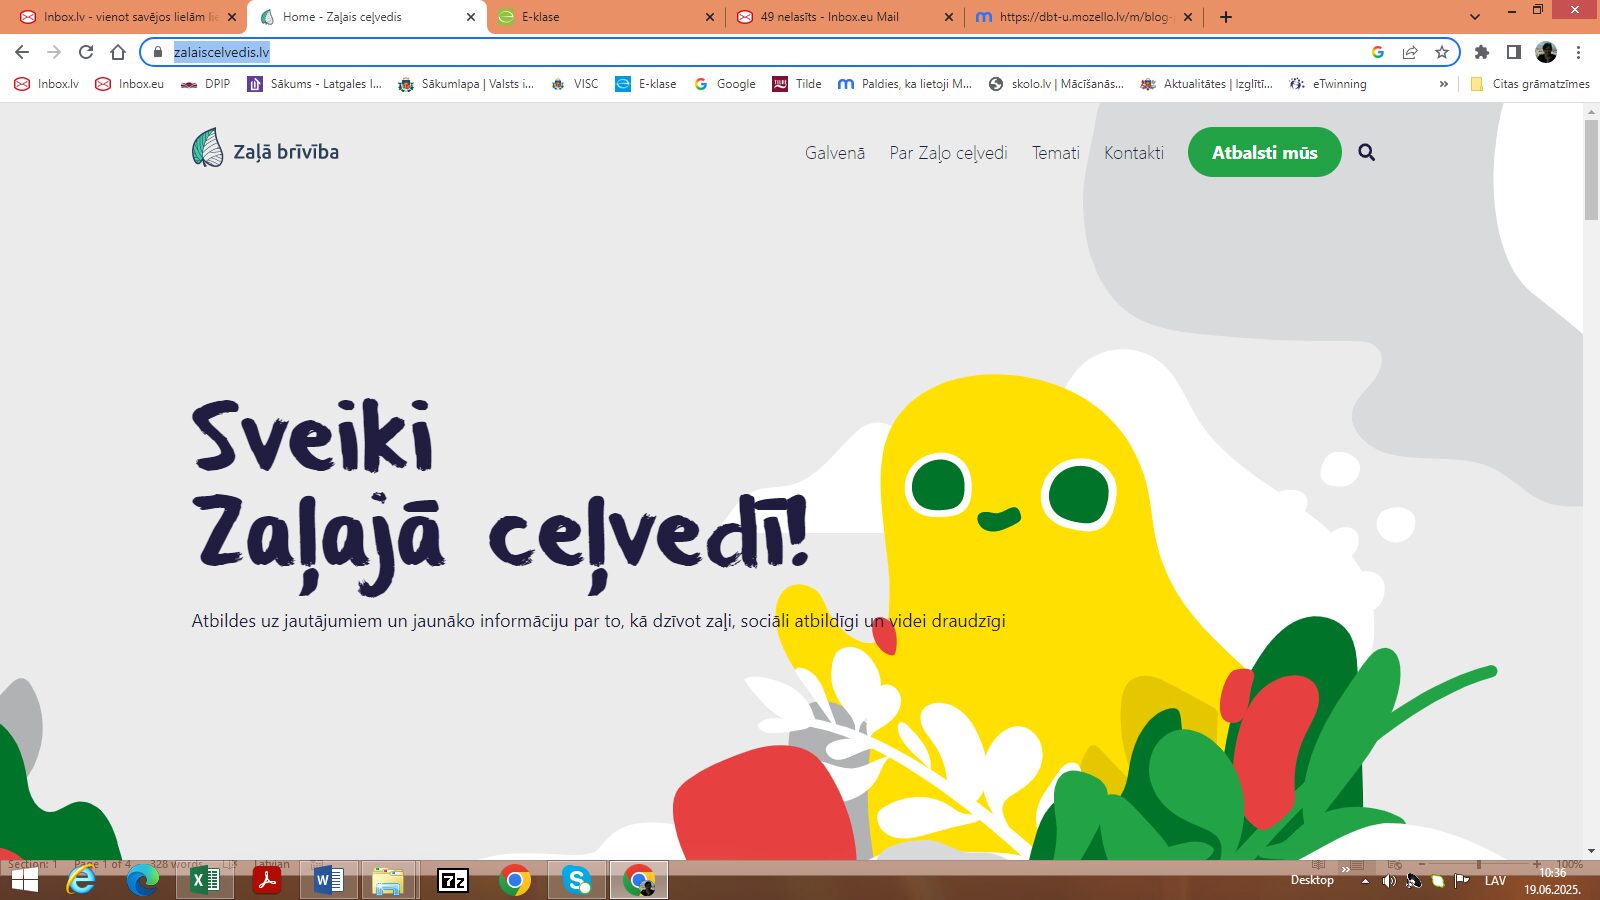The width and height of the screenshot is (1600, 900).
Task: Open the LAV input language selector
Action: (1495, 881)
